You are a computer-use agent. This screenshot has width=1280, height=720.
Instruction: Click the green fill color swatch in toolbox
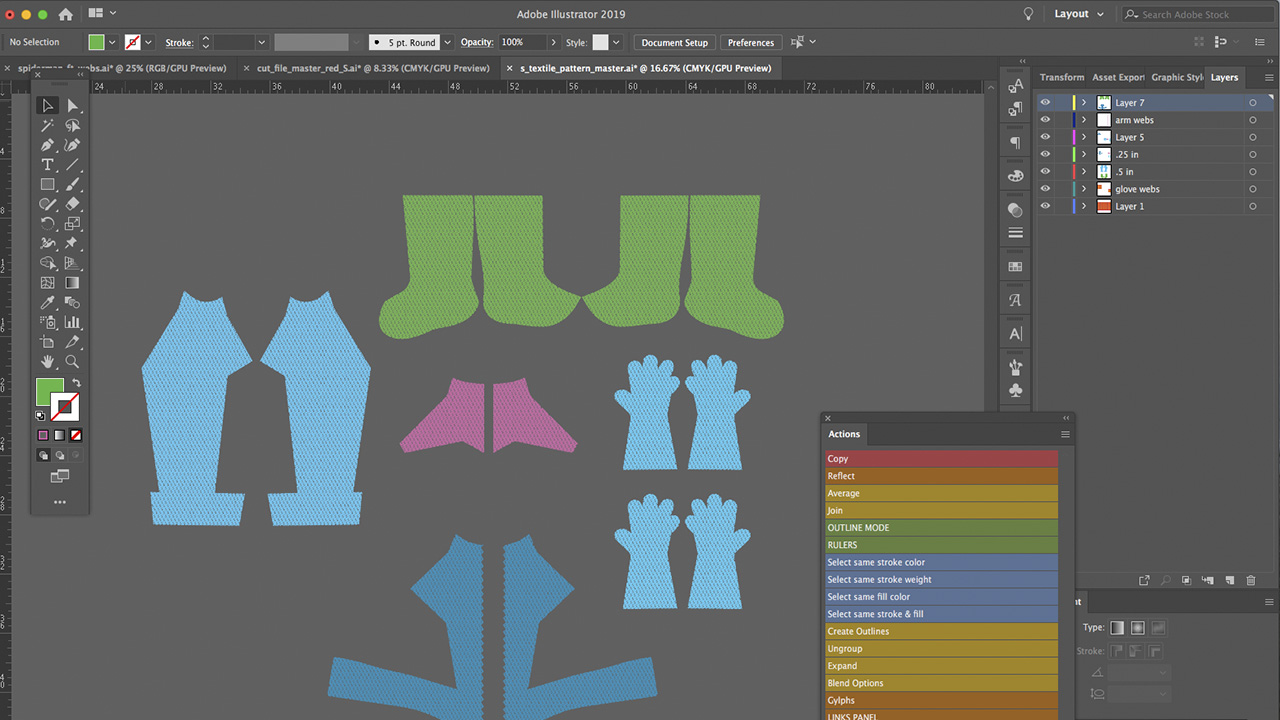[49, 392]
